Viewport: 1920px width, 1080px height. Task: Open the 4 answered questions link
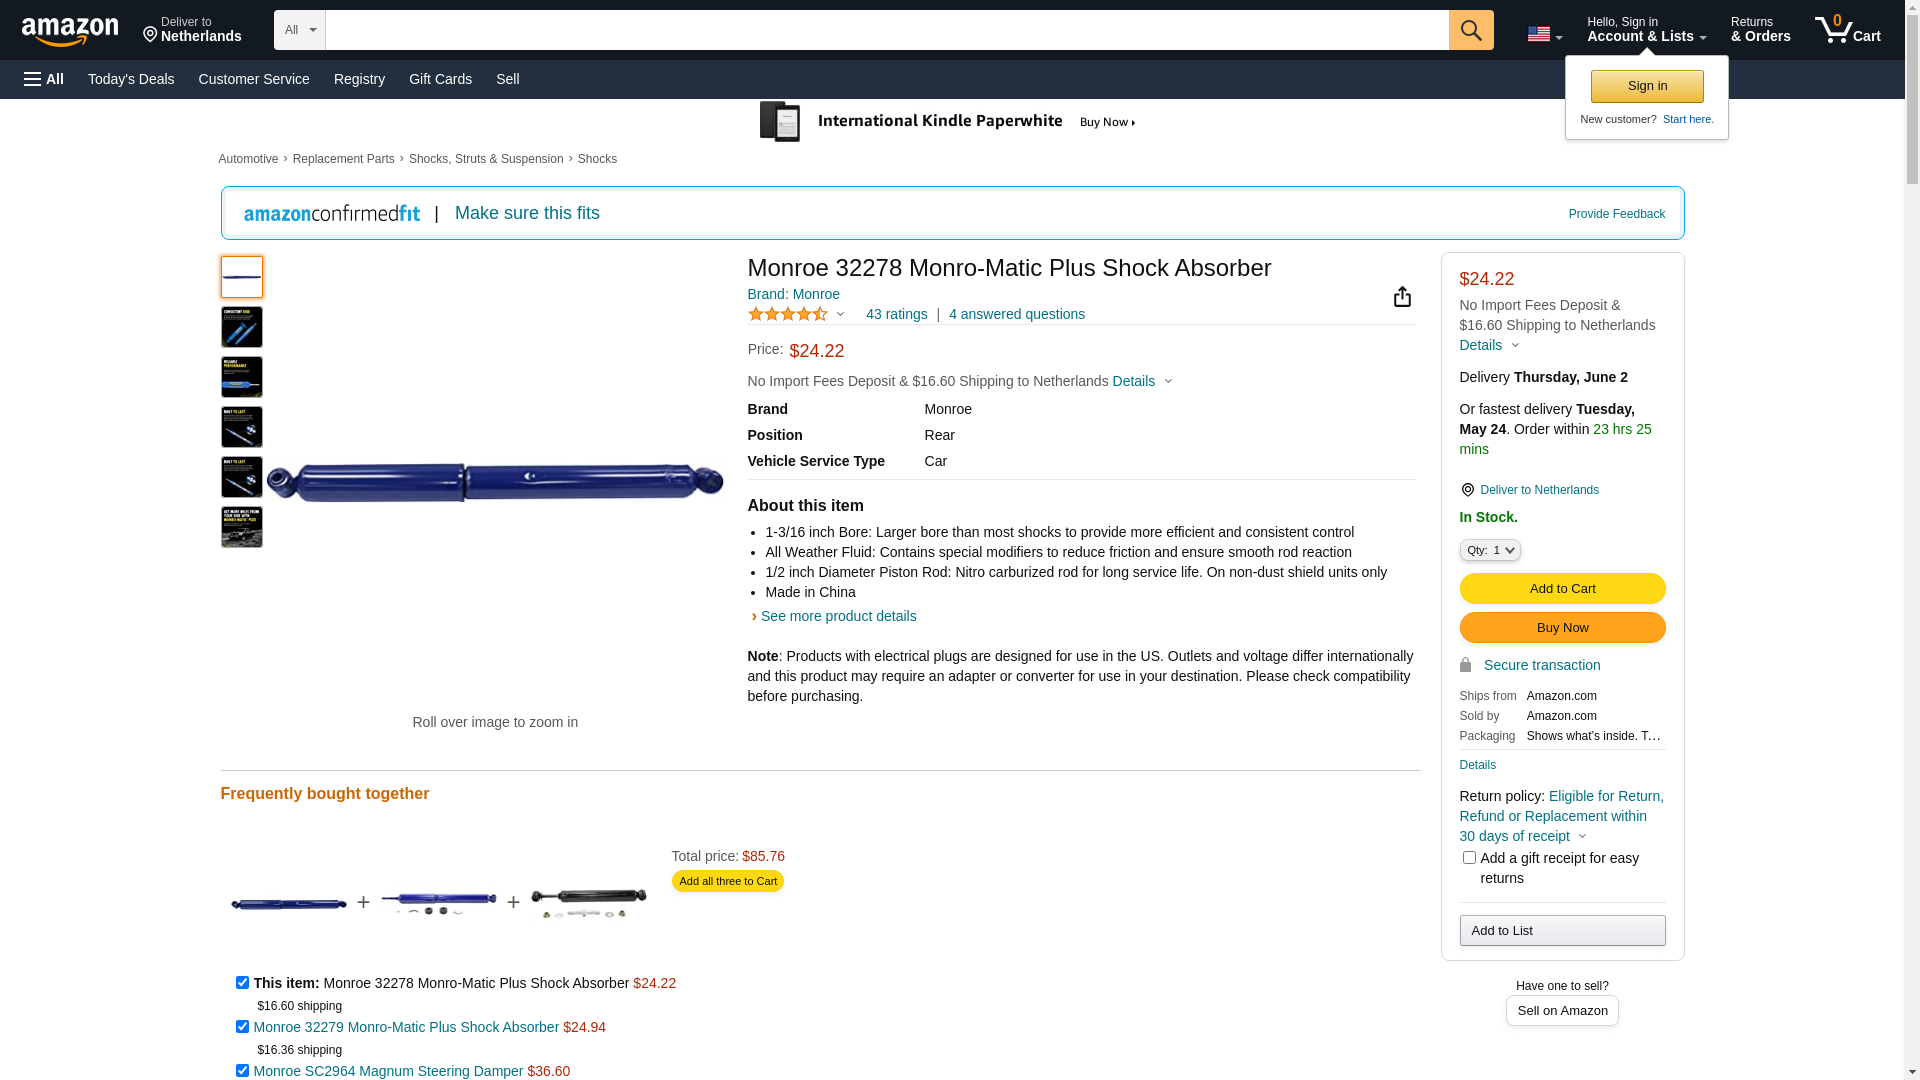[x=1016, y=314]
